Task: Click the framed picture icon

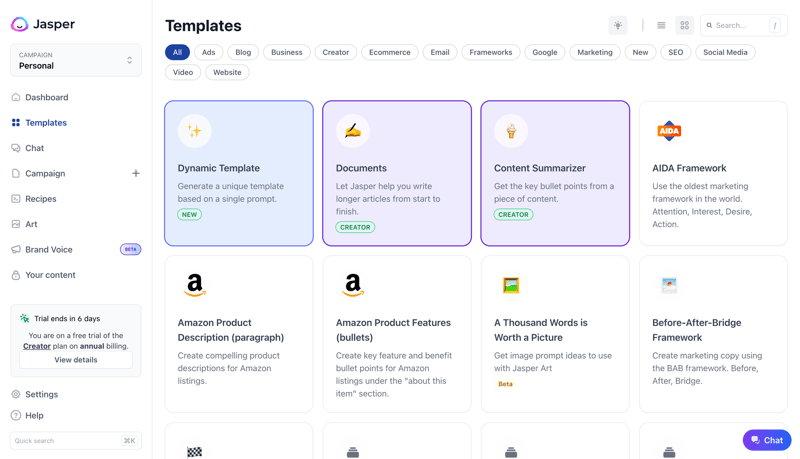Action: 511,285
